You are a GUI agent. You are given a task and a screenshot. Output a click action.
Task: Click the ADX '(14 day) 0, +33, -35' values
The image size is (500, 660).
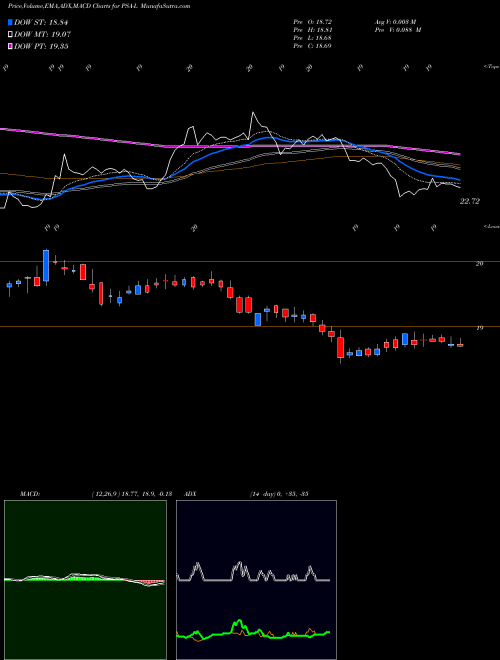click(279, 494)
